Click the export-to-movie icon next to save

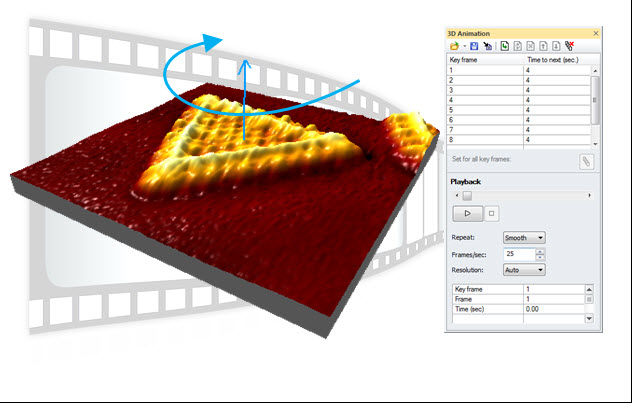488,46
